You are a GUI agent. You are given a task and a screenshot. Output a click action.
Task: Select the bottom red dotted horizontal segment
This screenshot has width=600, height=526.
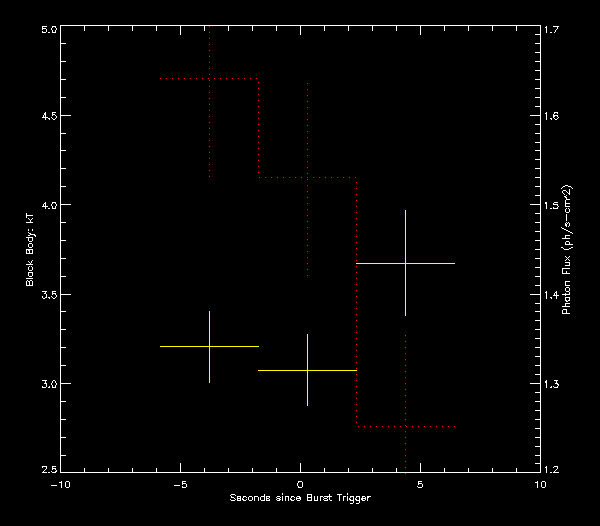(406, 426)
